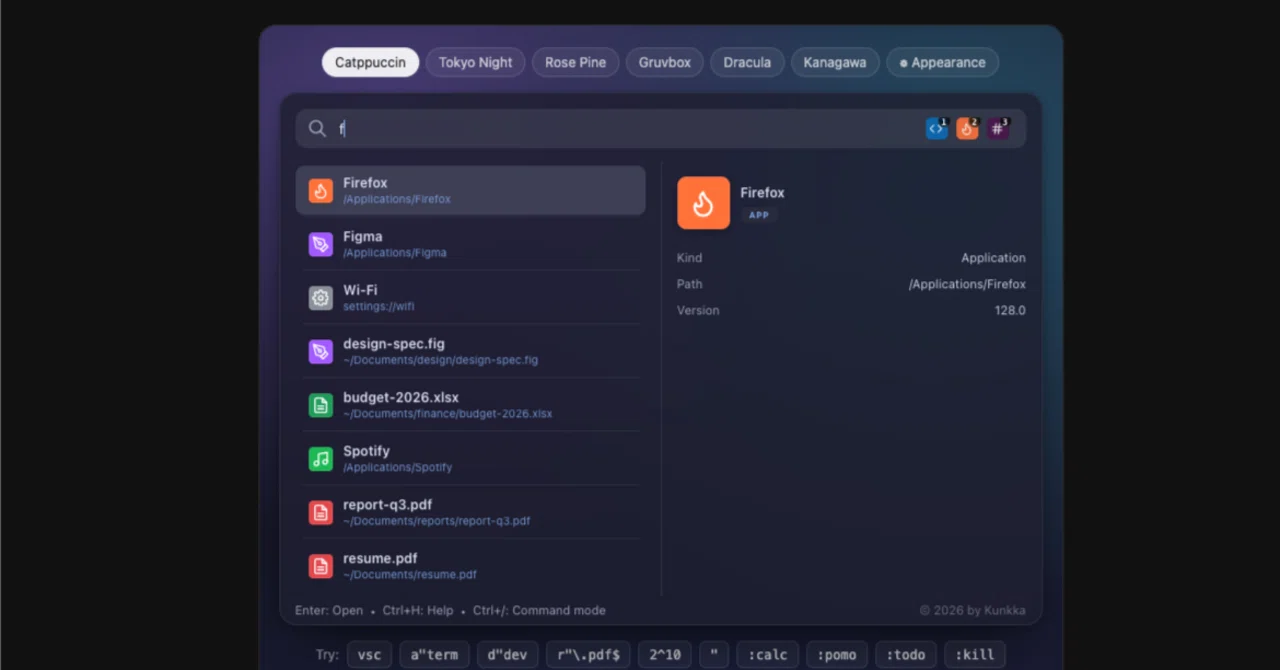
Task: Toggle the Appearance button
Action: (942, 62)
